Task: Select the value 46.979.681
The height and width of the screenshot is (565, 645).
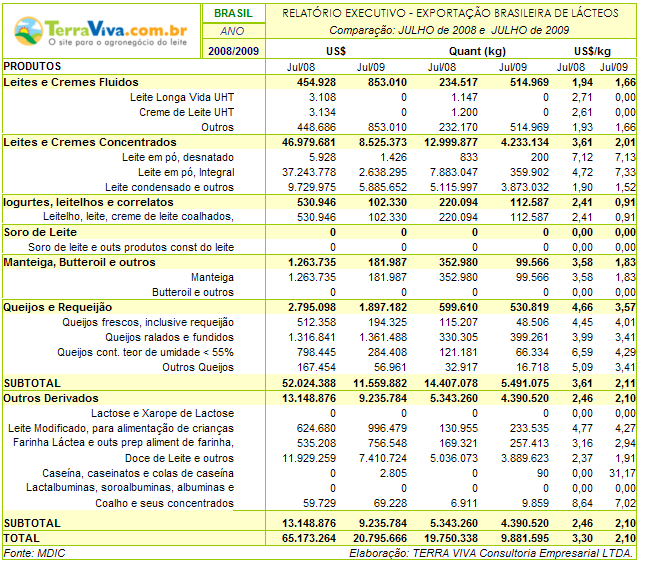Action: click(309, 142)
